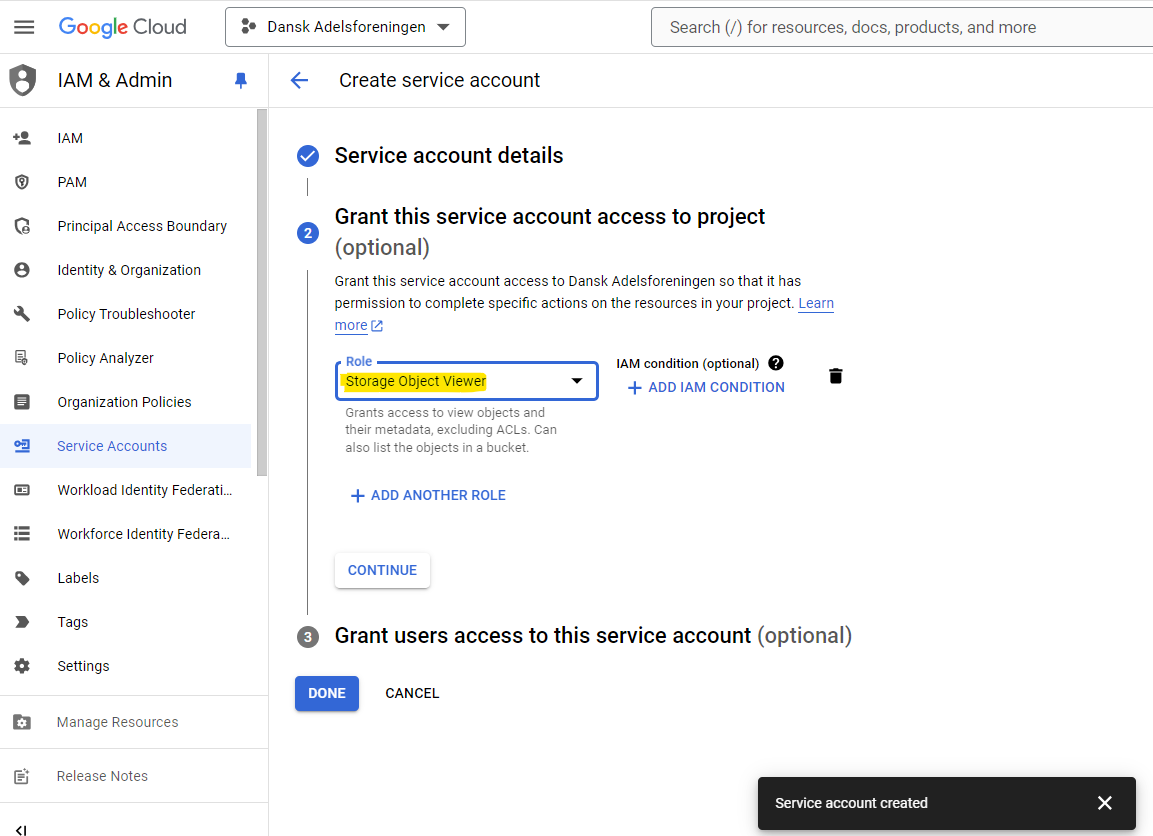Delete the Storage Object Viewer role row
The image size is (1153, 836).
pos(835,375)
